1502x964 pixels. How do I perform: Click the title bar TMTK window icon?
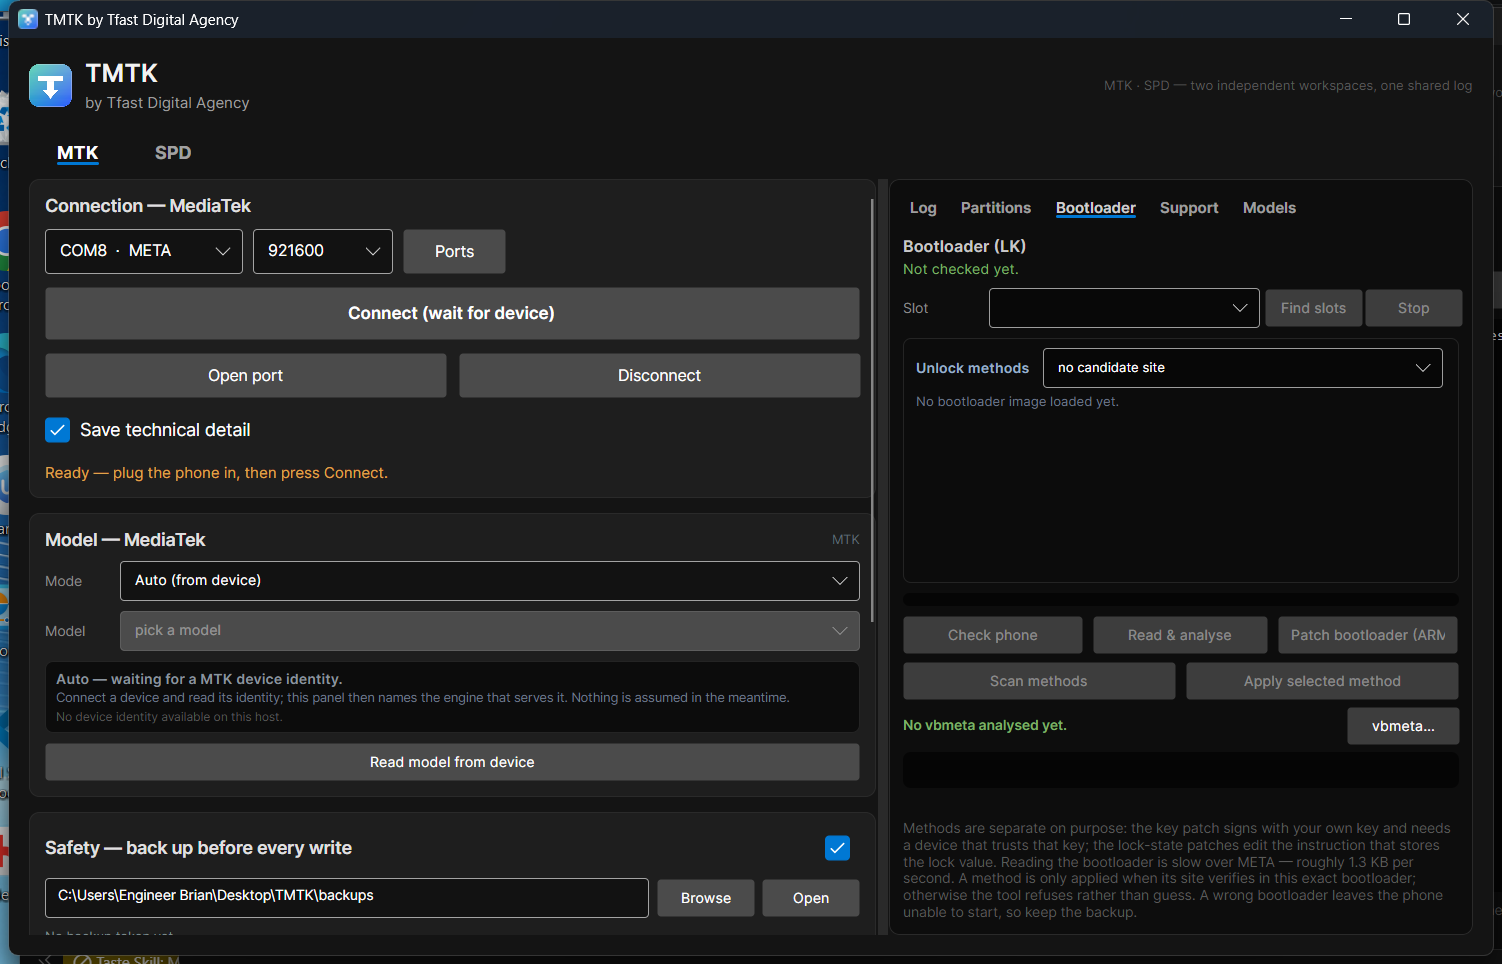[28, 19]
